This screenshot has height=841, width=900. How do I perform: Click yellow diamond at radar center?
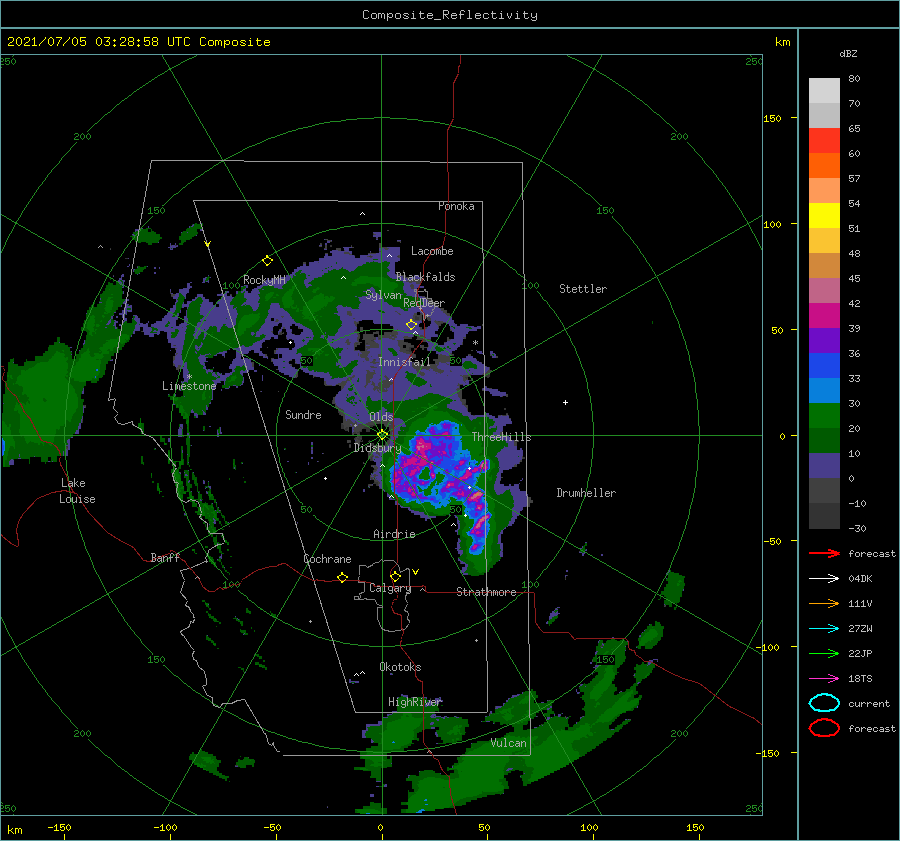click(382, 435)
